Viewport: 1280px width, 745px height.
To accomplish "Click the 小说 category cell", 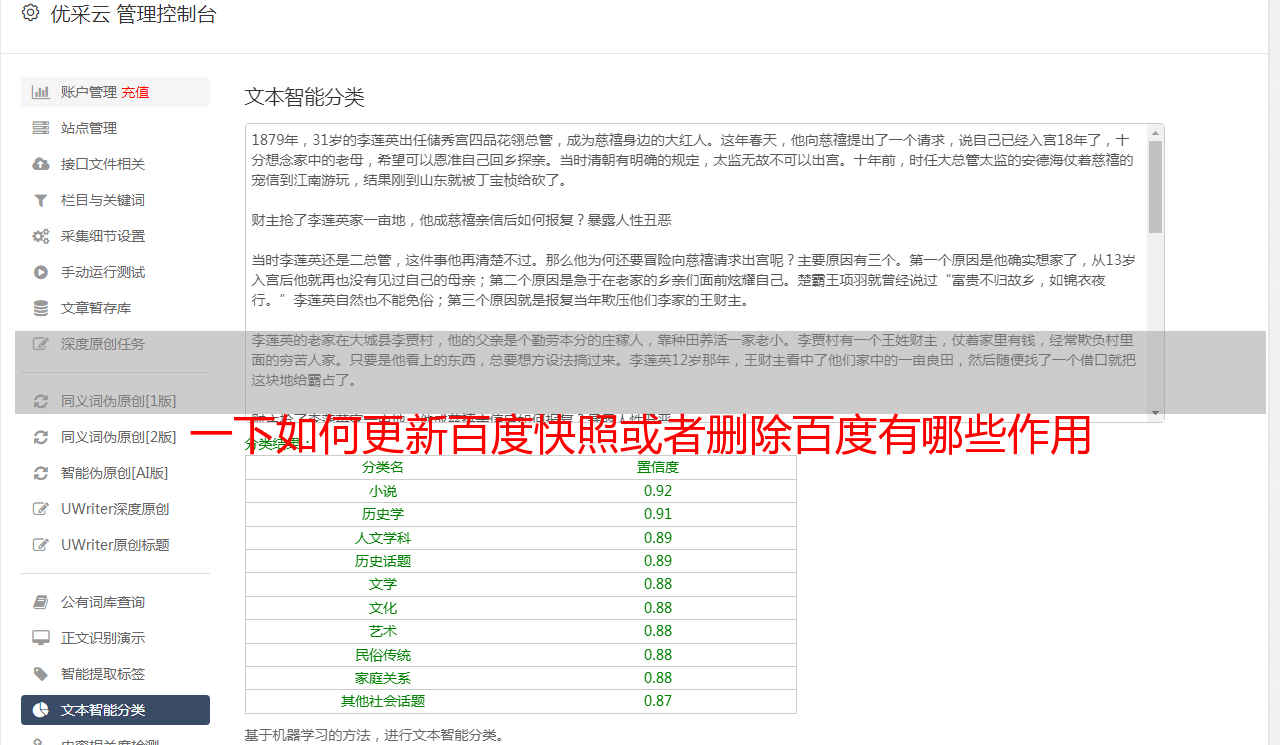I will (x=383, y=491).
